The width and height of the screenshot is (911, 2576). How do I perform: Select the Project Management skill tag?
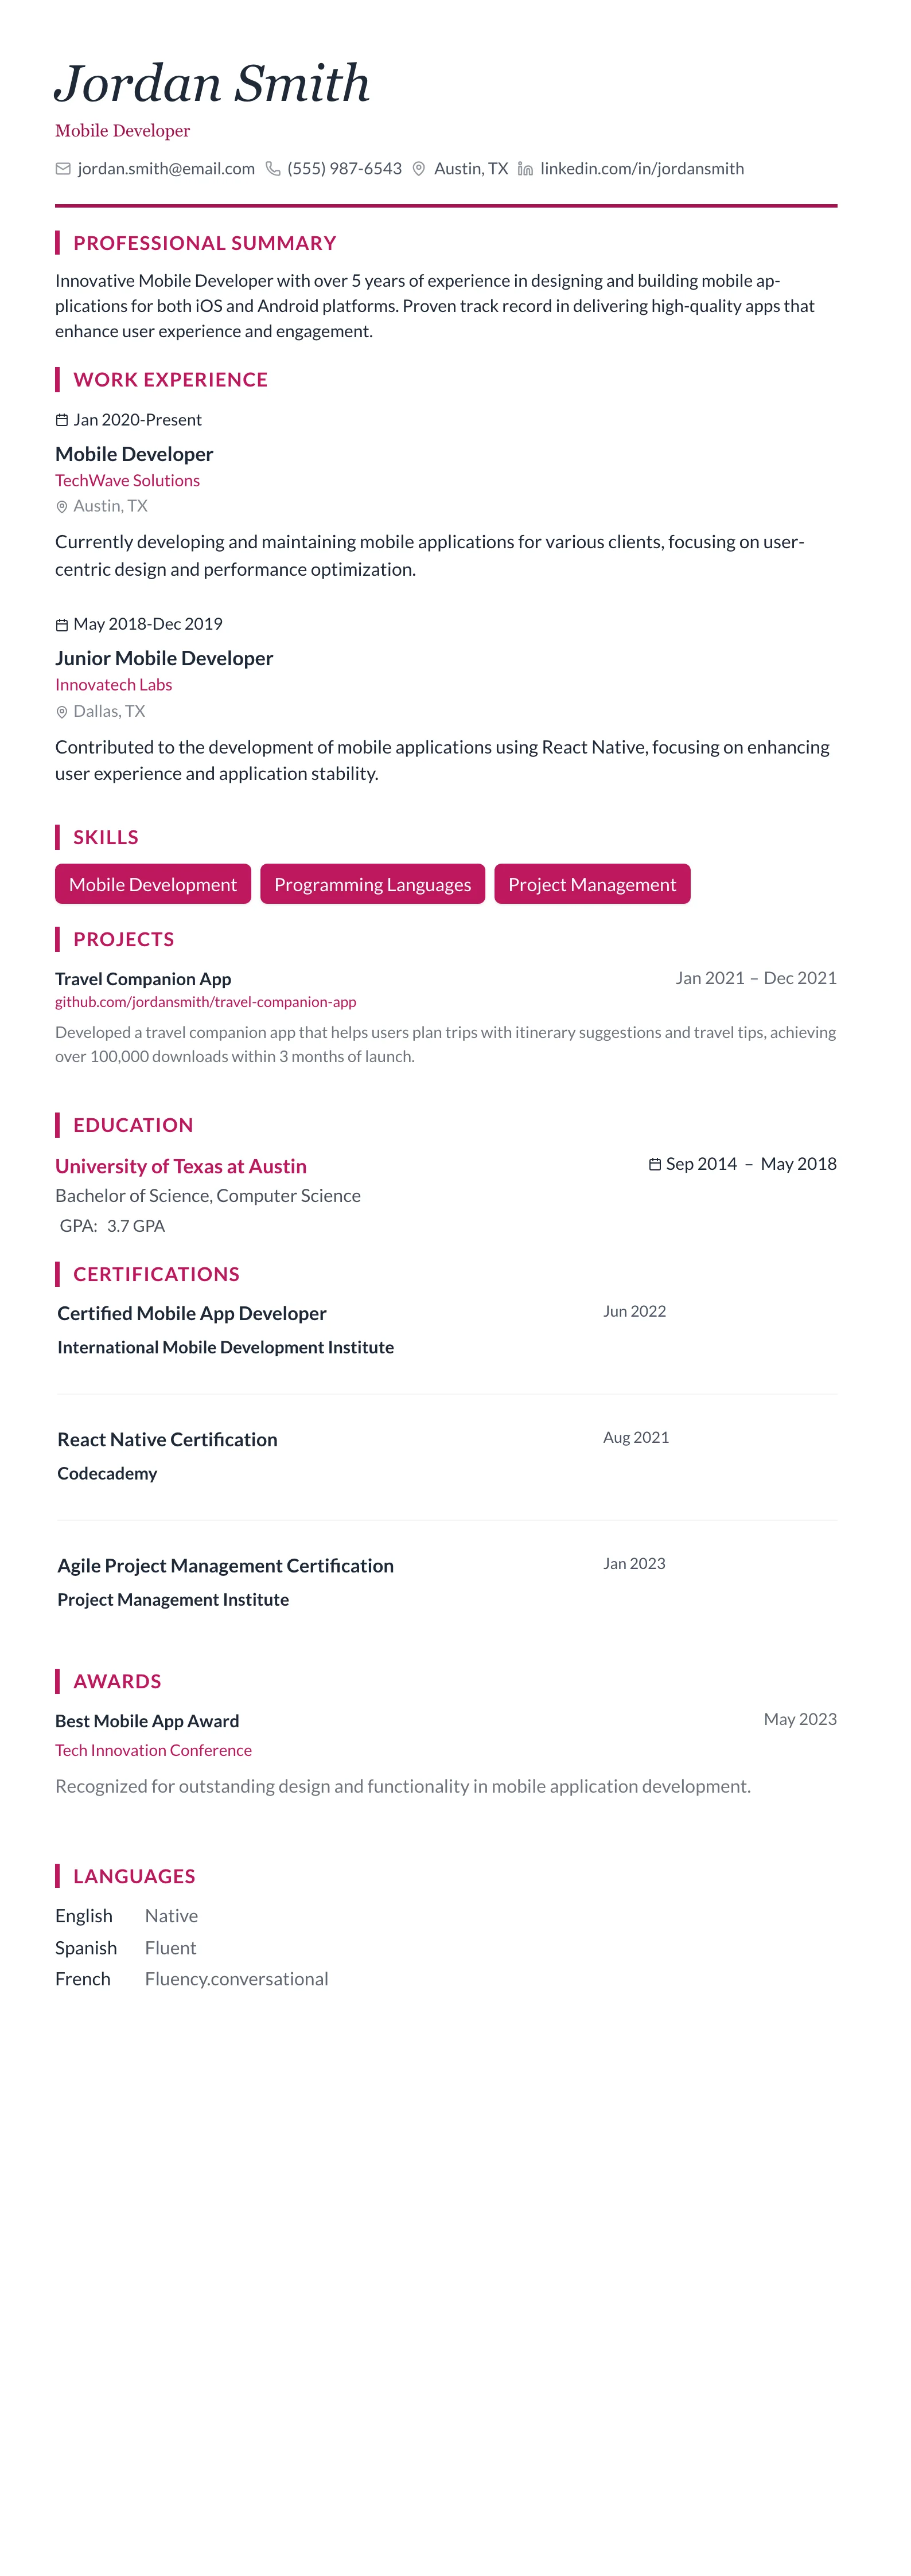point(592,884)
